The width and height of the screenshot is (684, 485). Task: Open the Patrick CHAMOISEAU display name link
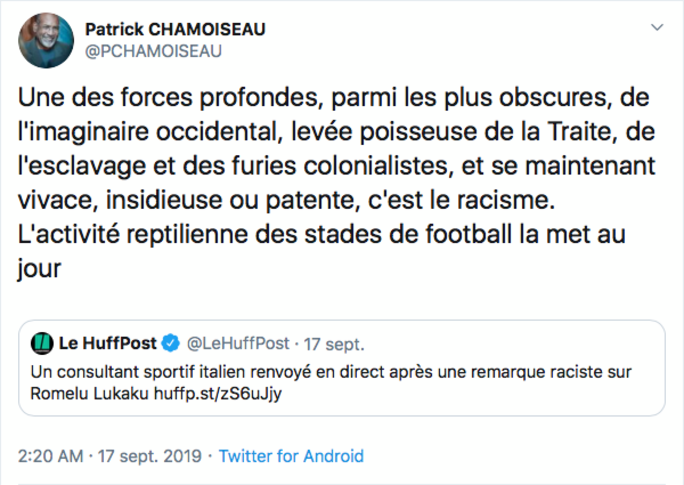coord(175,29)
